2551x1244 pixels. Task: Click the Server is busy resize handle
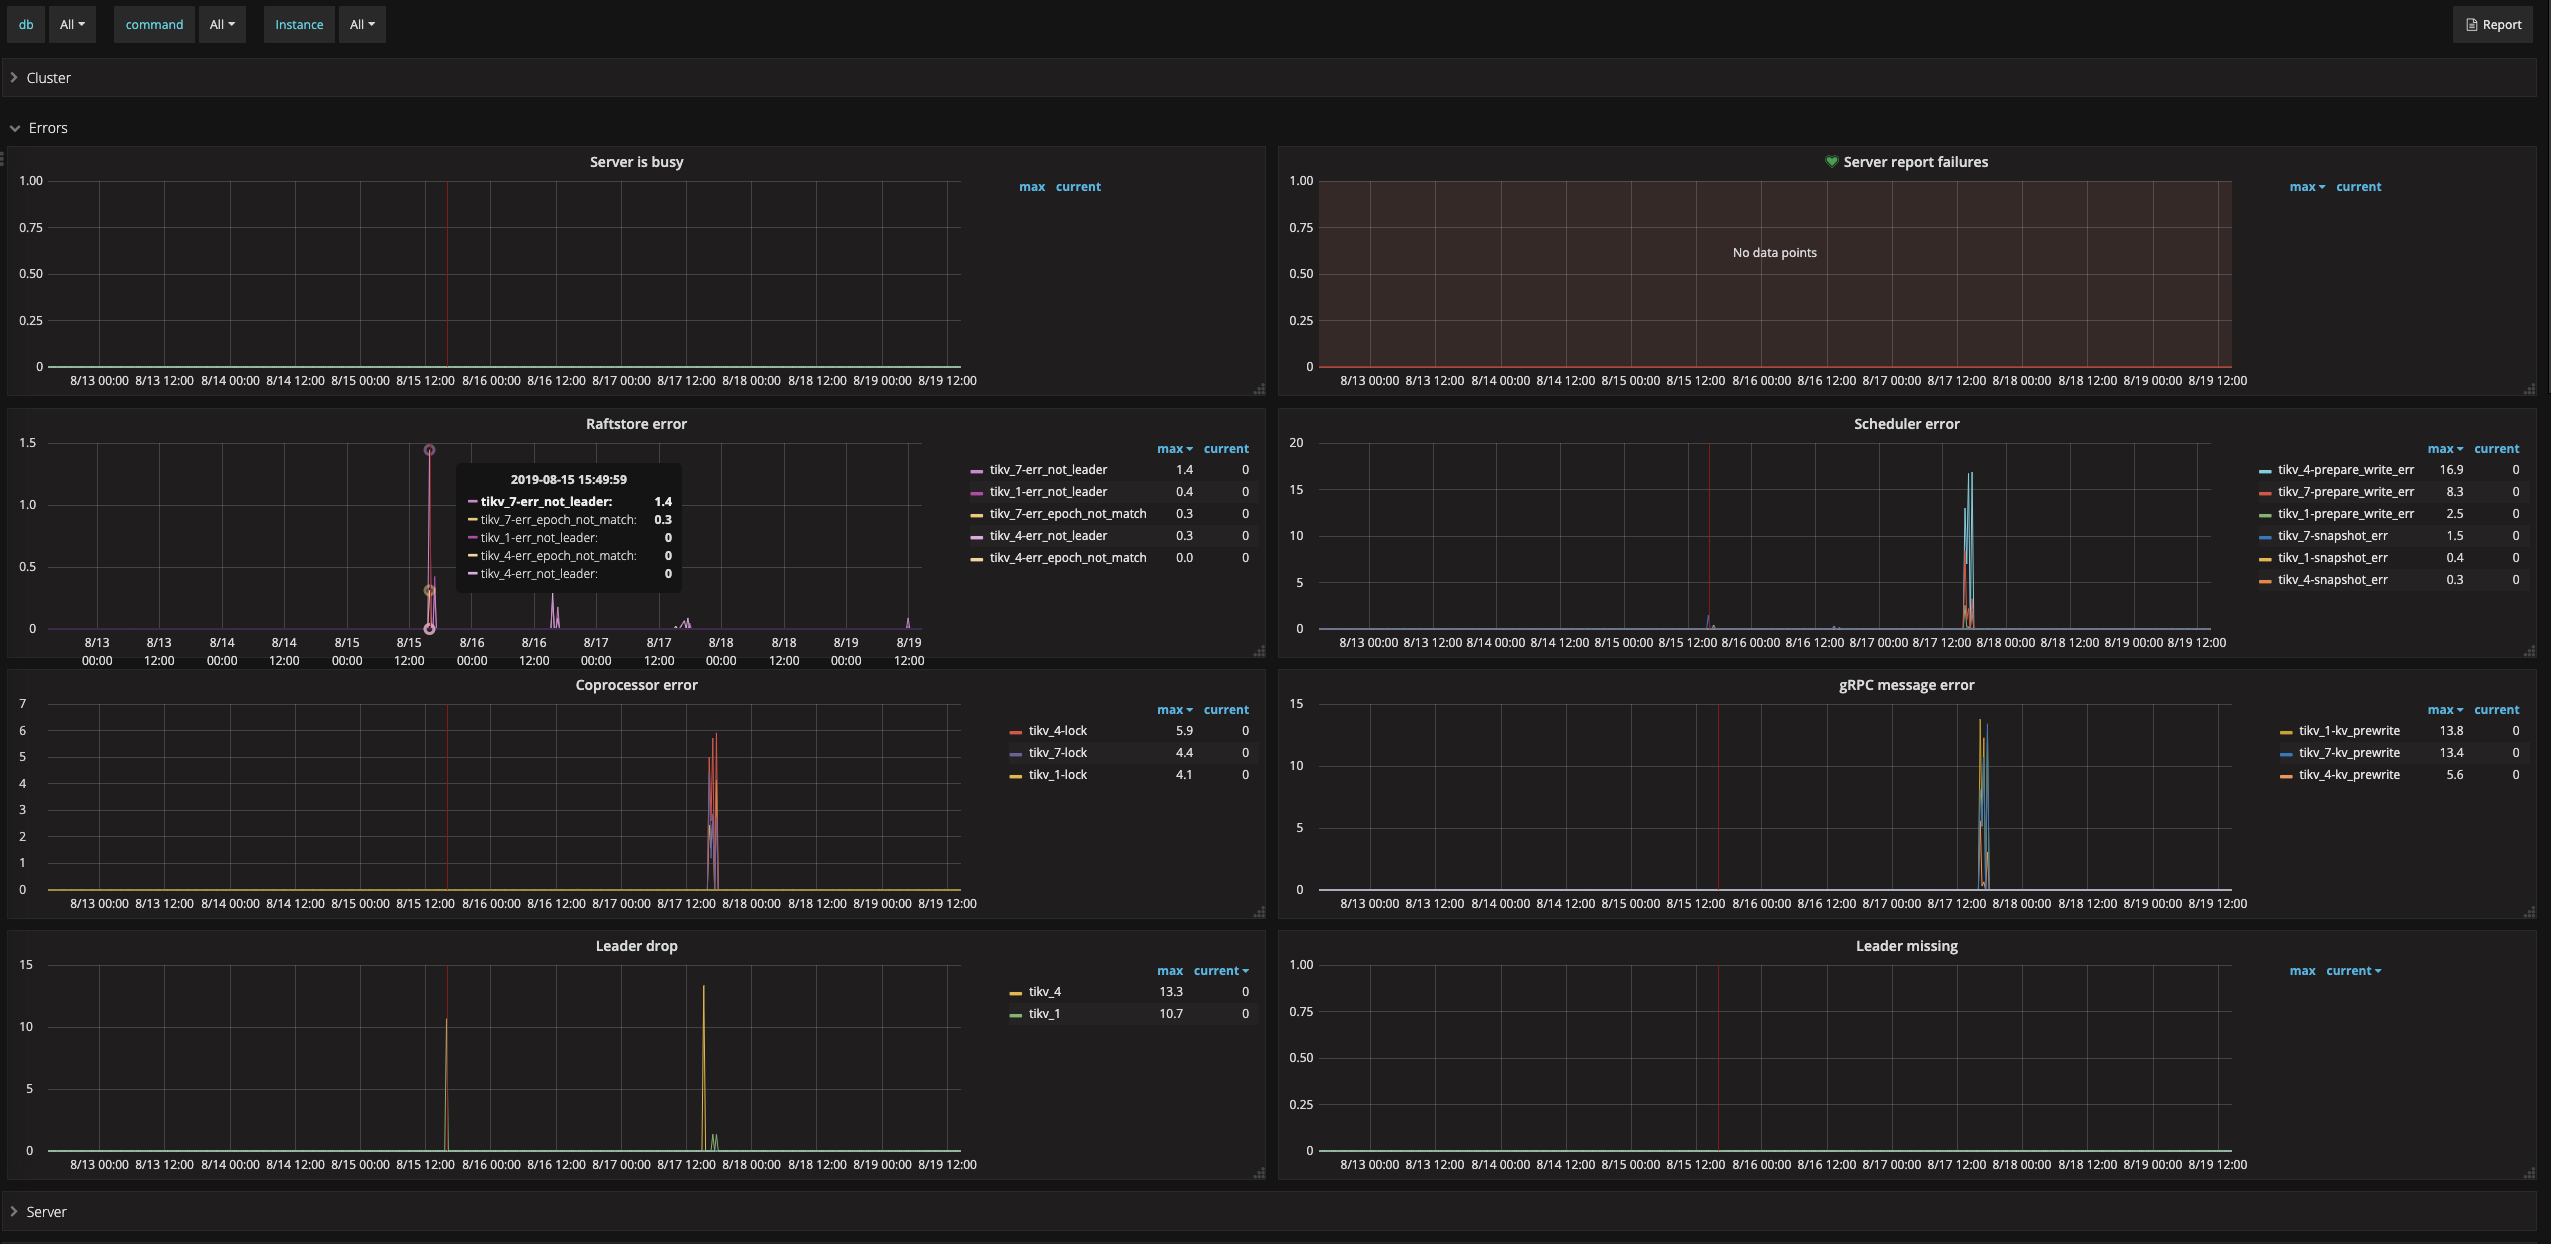pos(1259,389)
